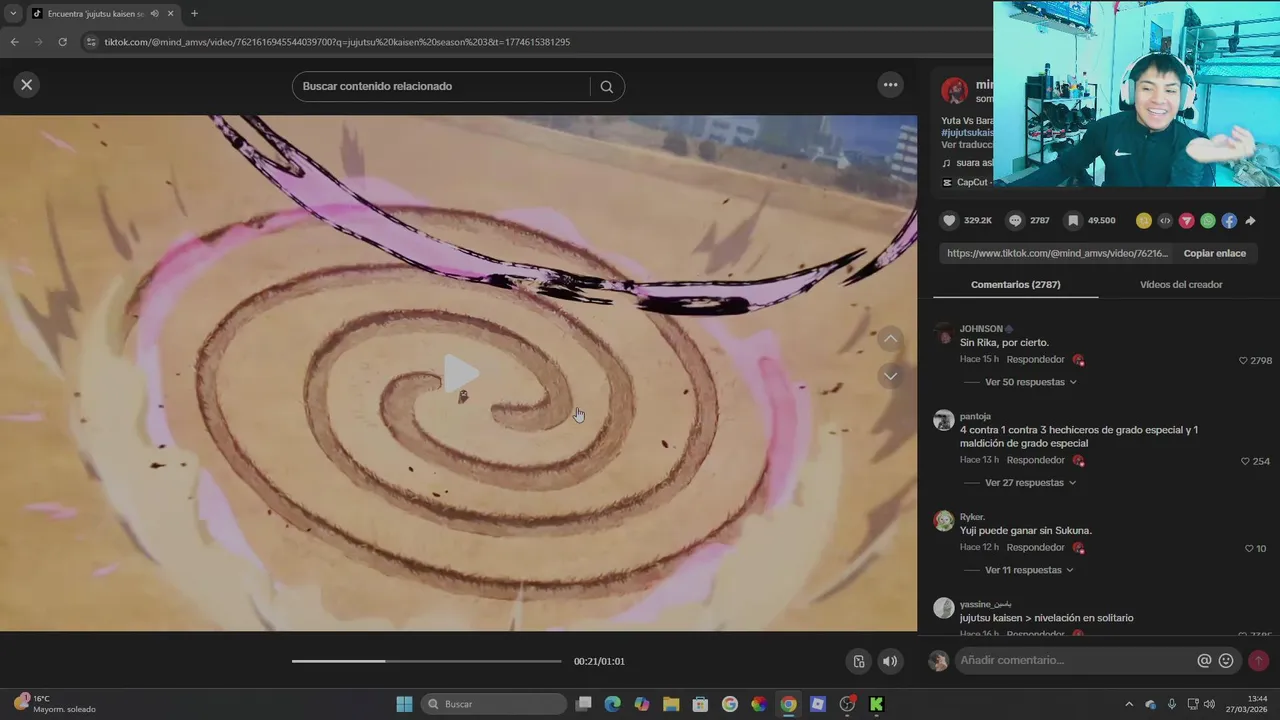Viewport: 1280px width, 720px height.
Task: Open the weather widget showing 16°C
Action: pos(55,704)
